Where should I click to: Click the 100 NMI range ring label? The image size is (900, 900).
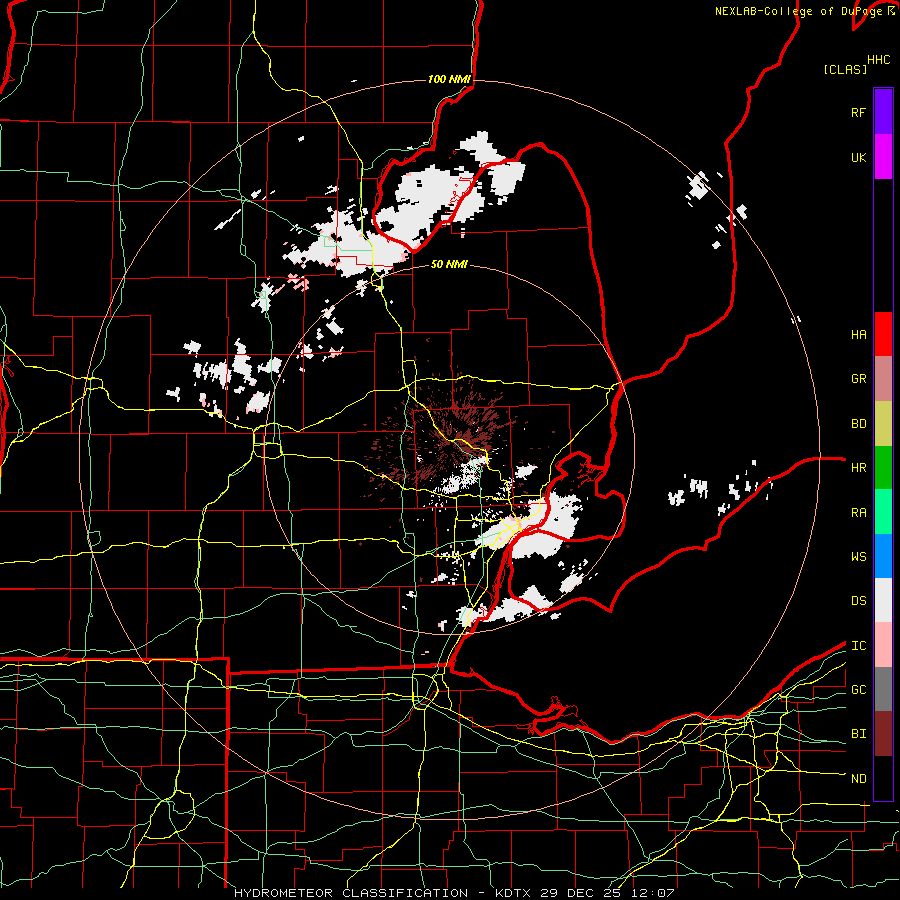coord(449,79)
